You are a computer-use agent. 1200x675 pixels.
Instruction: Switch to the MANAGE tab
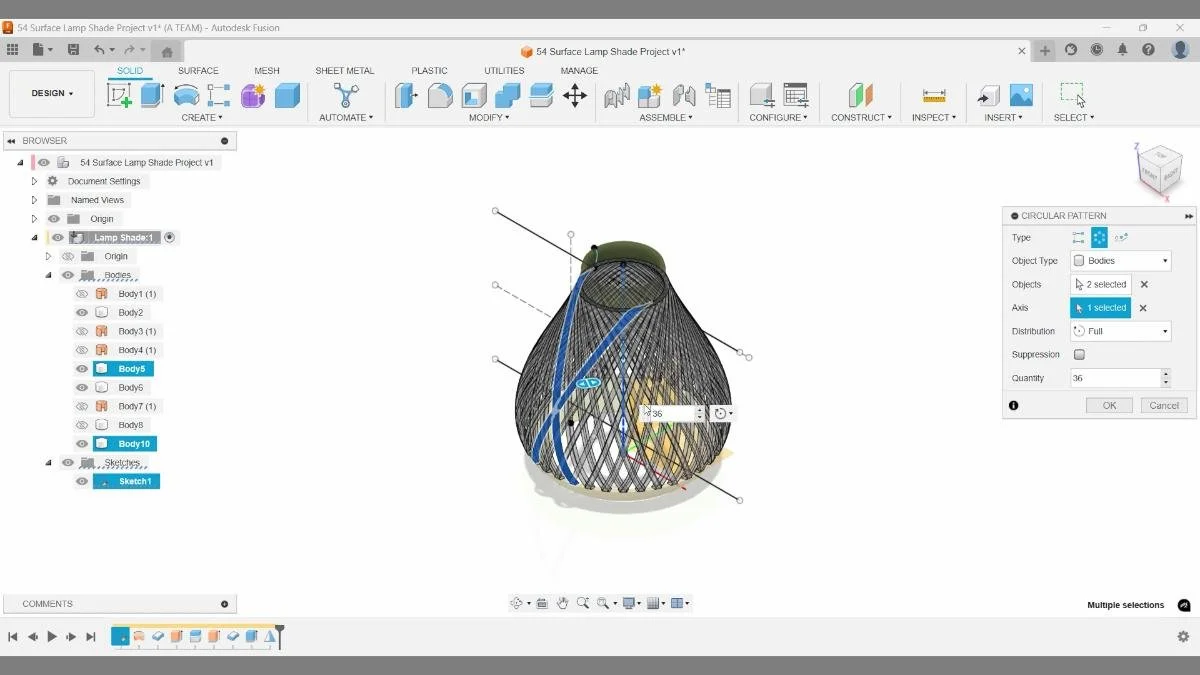[579, 71]
